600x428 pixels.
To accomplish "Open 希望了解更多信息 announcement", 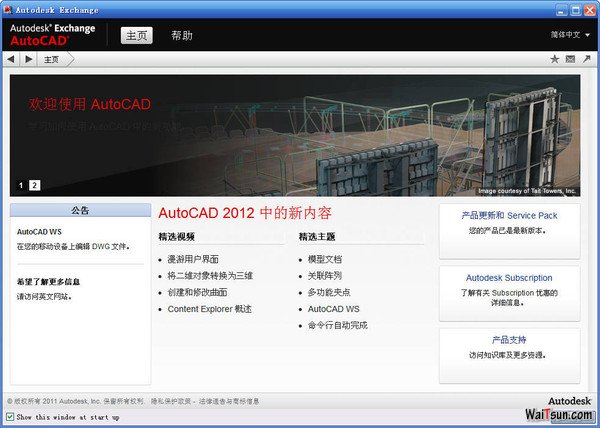I will (48, 282).
